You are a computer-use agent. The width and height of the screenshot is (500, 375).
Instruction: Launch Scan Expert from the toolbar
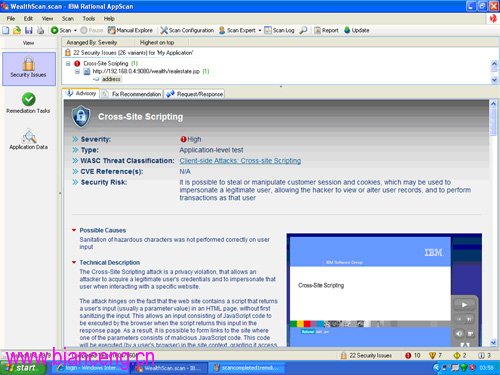click(x=237, y=30)
